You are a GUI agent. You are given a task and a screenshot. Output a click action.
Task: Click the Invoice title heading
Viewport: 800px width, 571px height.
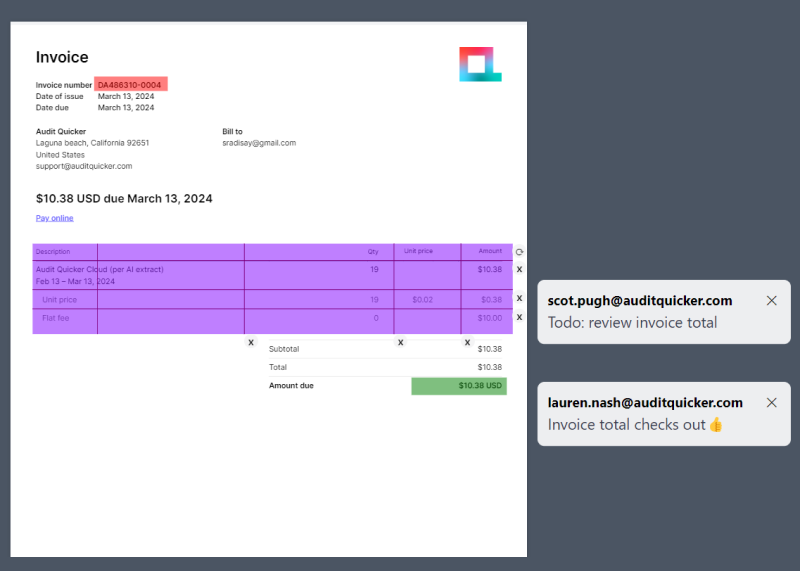(x=62, y=57)
